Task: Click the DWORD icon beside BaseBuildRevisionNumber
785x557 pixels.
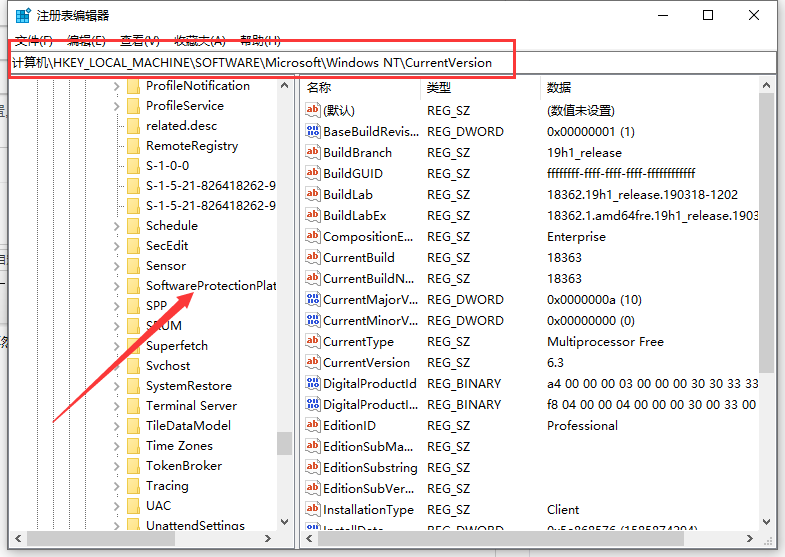Action: (x=313, y=132)
